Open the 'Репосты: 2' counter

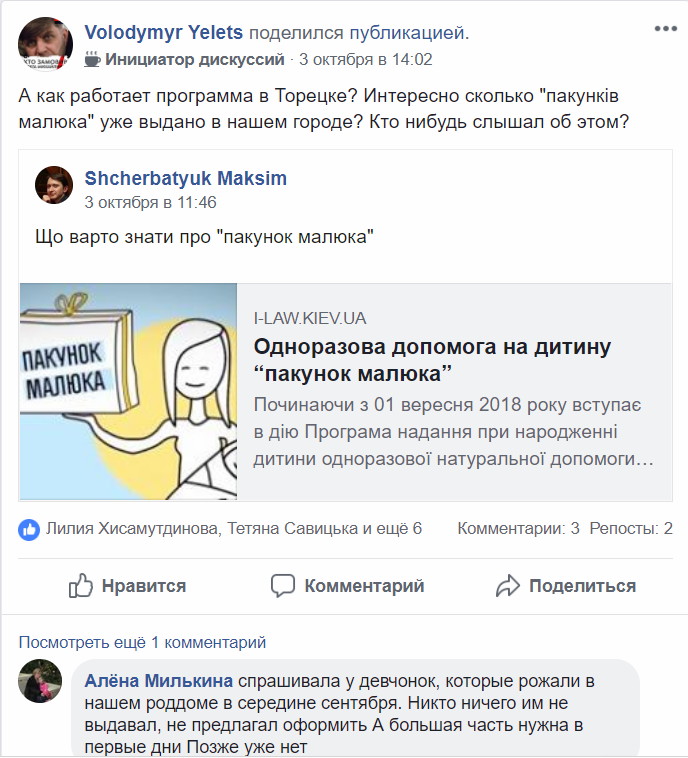[631, 528]
